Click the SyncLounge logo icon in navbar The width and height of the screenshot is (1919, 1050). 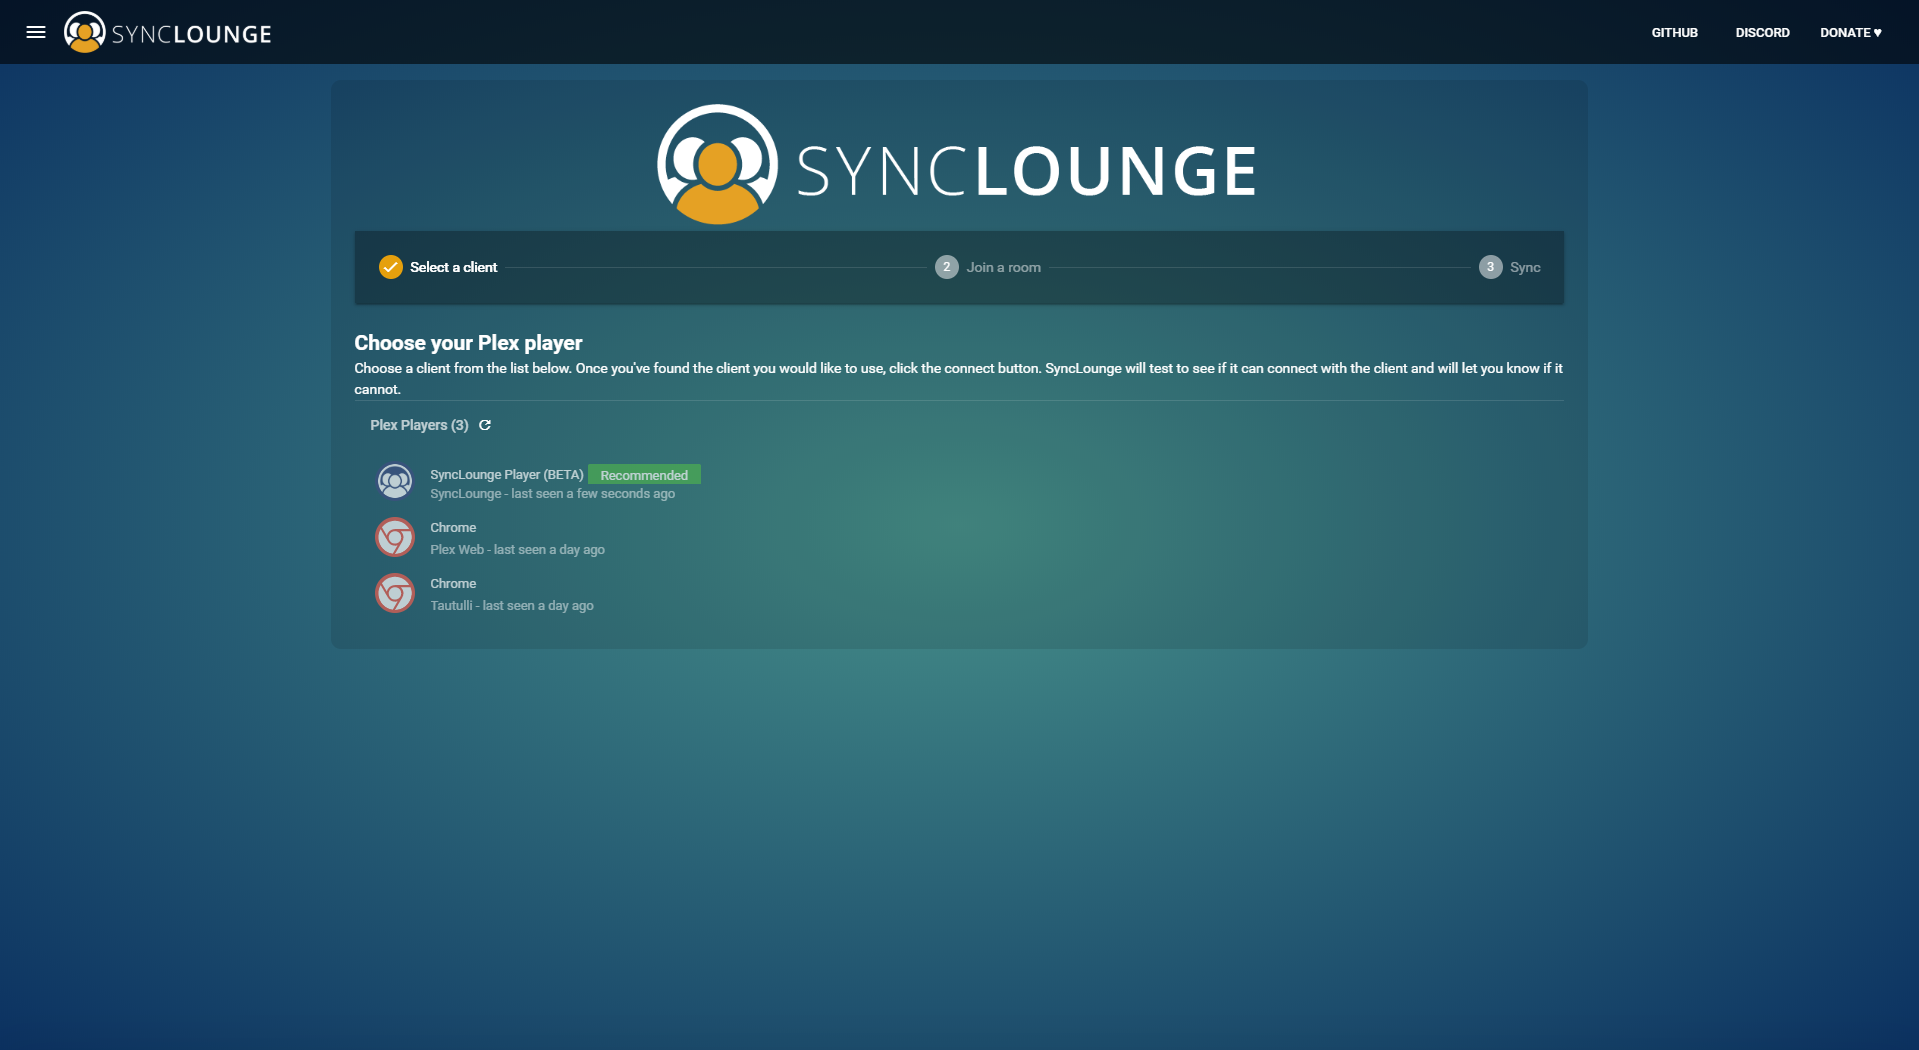coord(85,32)
